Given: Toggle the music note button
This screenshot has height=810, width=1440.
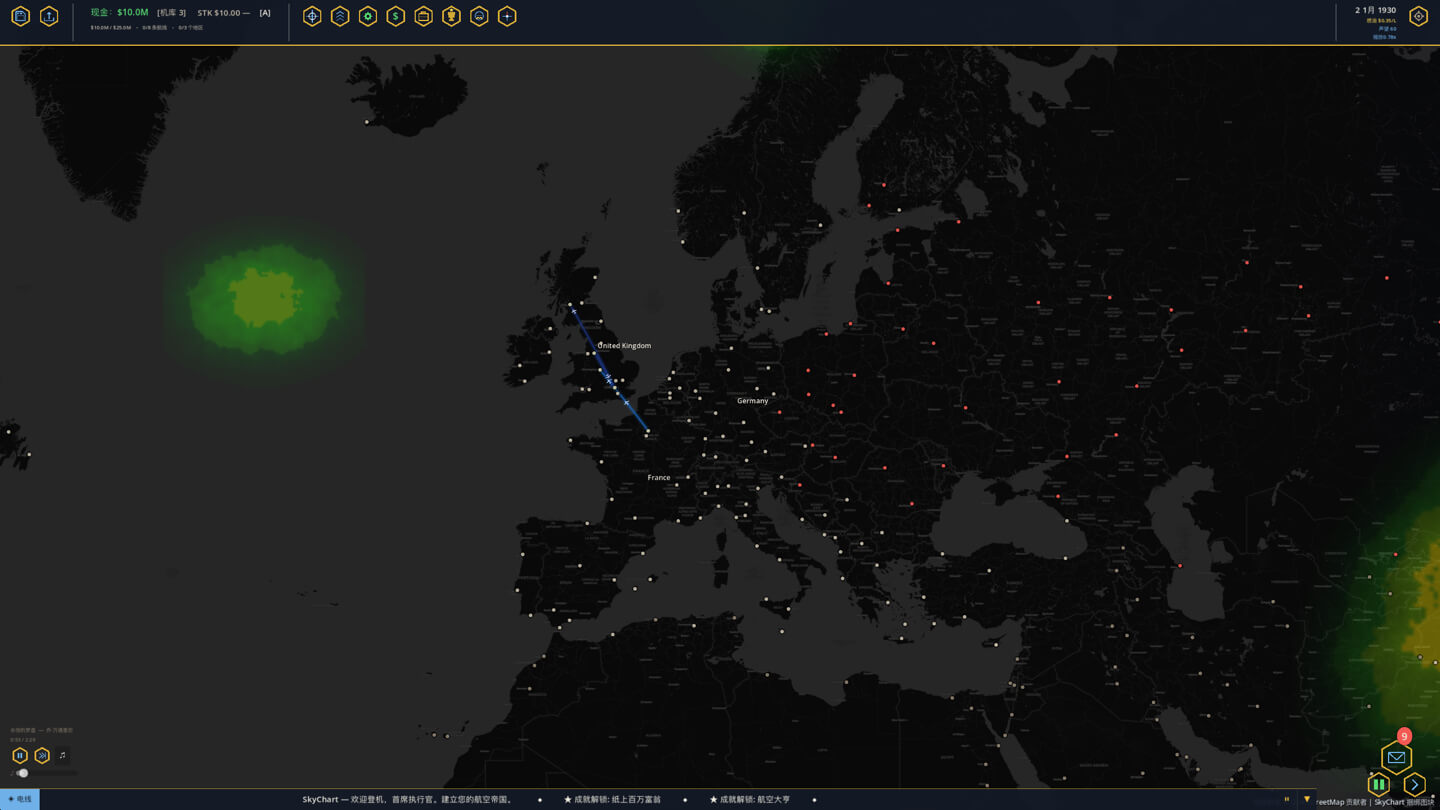Looking at the screenshot, I should point(62,756).
